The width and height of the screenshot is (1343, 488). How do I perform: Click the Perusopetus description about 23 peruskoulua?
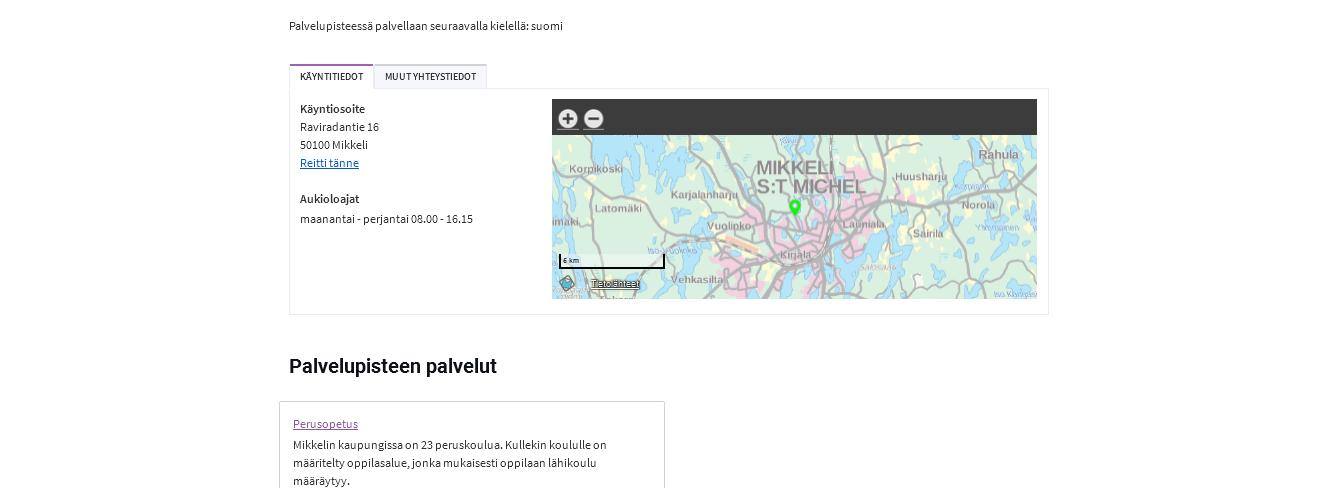[x=450, y=463]
